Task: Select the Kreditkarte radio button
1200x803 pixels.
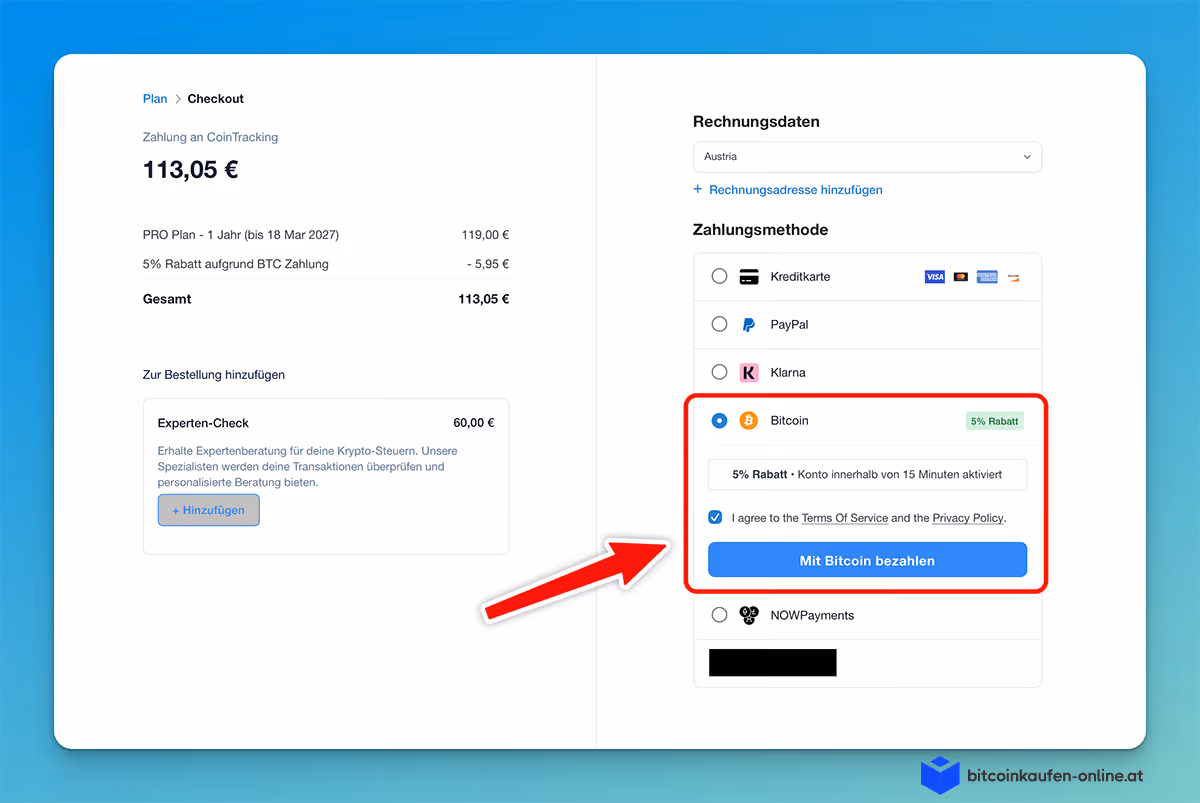Action: [719, 276]
